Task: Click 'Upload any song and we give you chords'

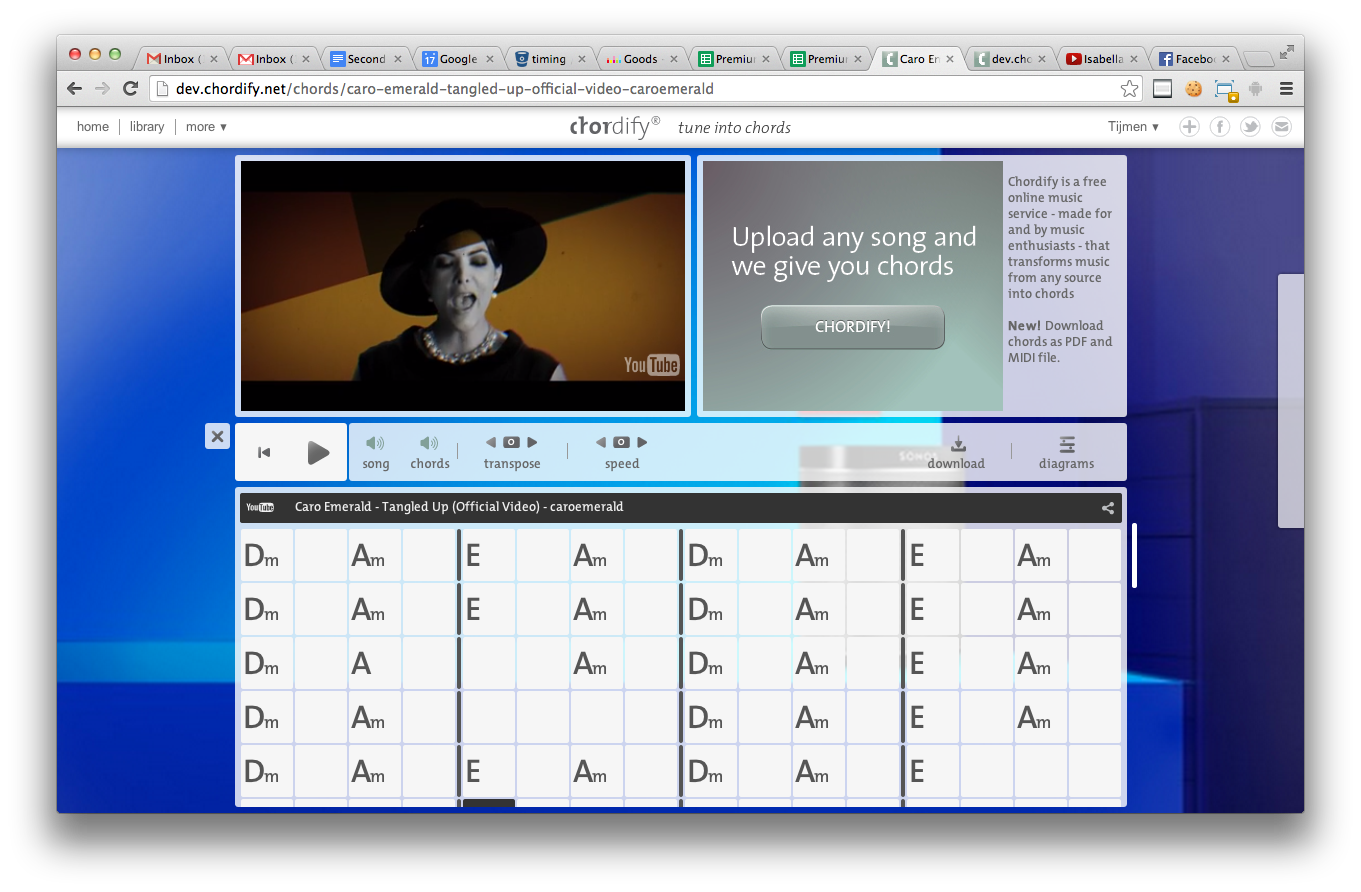Action: [854, 251]
